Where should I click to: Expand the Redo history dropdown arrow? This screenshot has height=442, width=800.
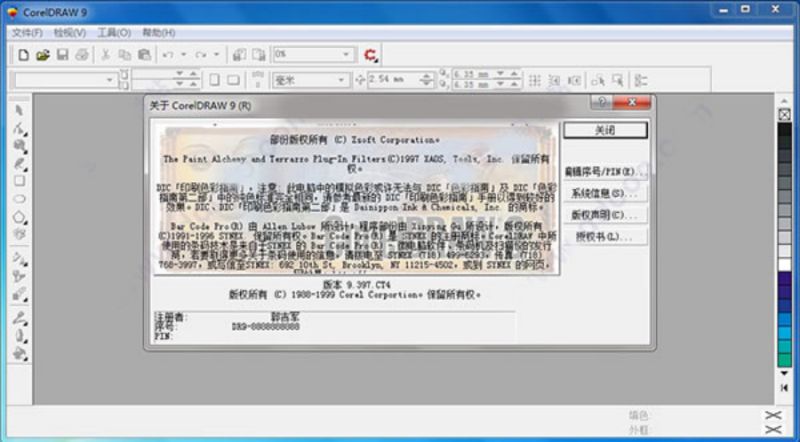(216, 55)
